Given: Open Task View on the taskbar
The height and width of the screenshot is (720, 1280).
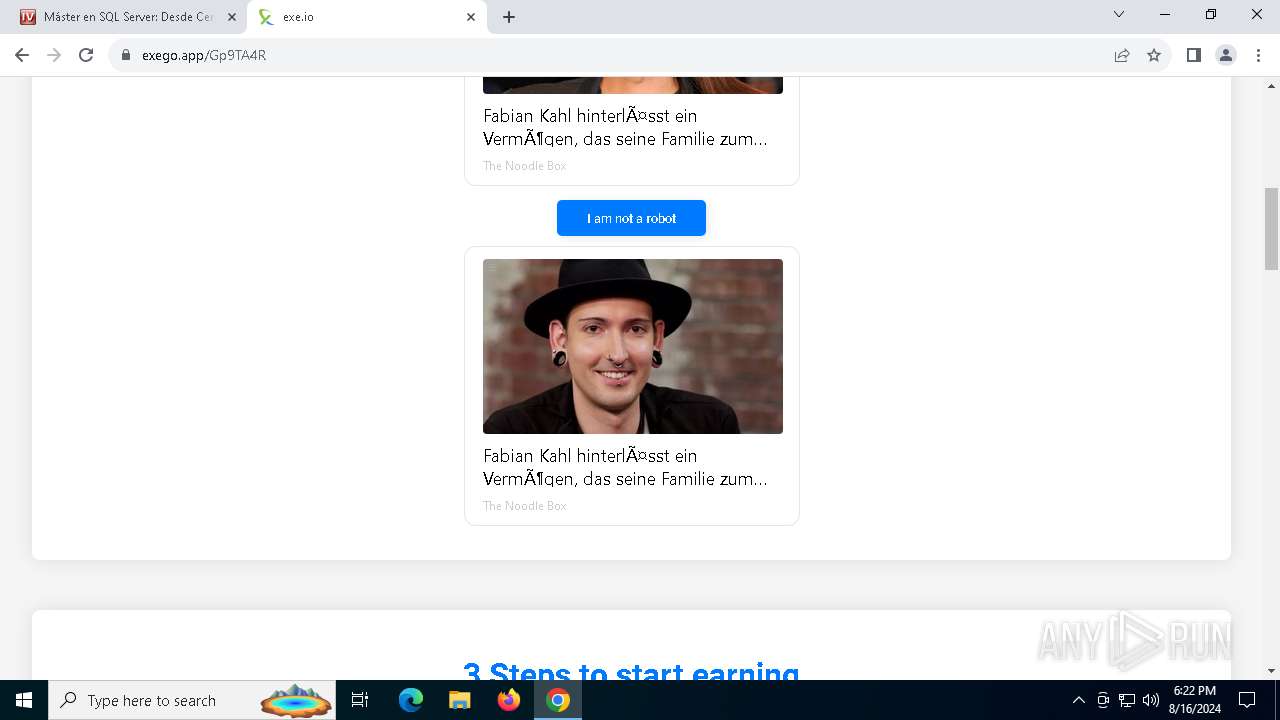Looking at the screenshot, I should coord(361,700).
